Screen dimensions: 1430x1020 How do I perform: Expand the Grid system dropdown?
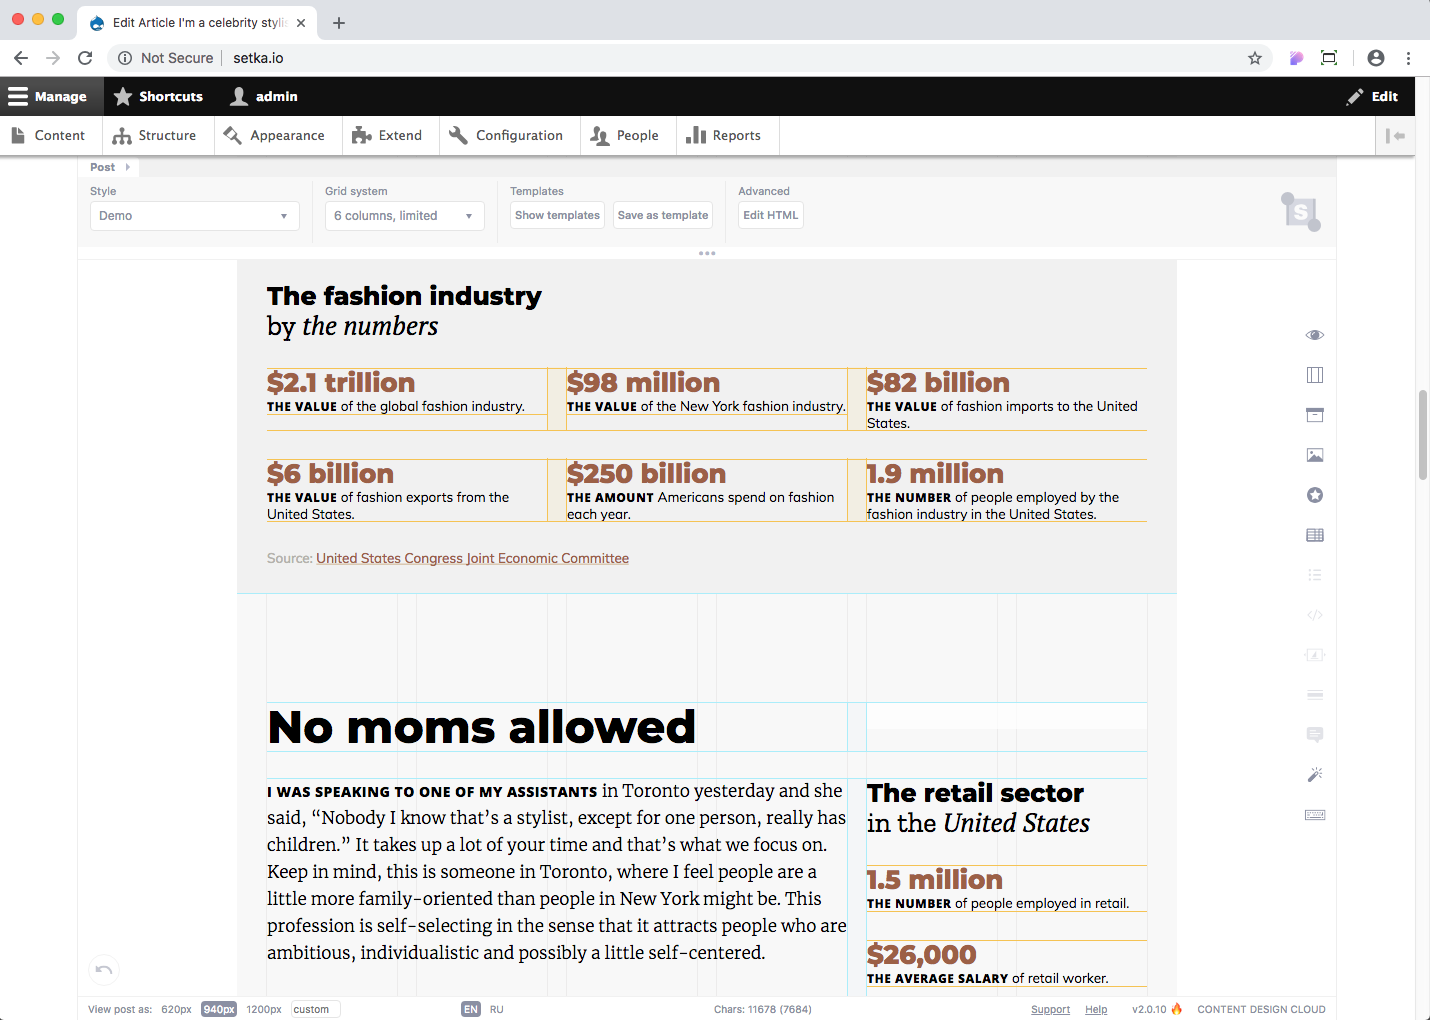pyautogui.click(x=405, y=216)
